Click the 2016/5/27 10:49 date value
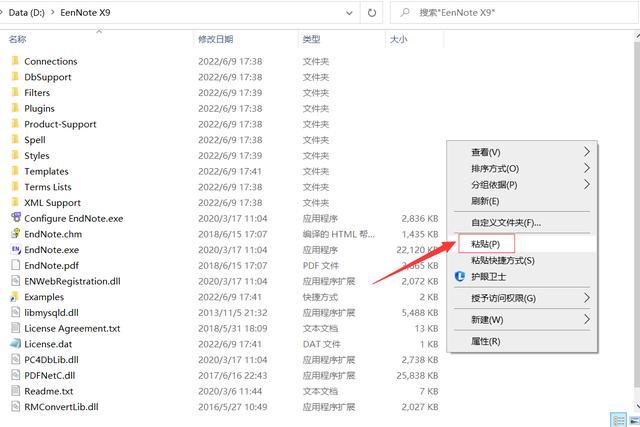Image resolution: width=640 pixels, height=427 pixels. (233, 407)
